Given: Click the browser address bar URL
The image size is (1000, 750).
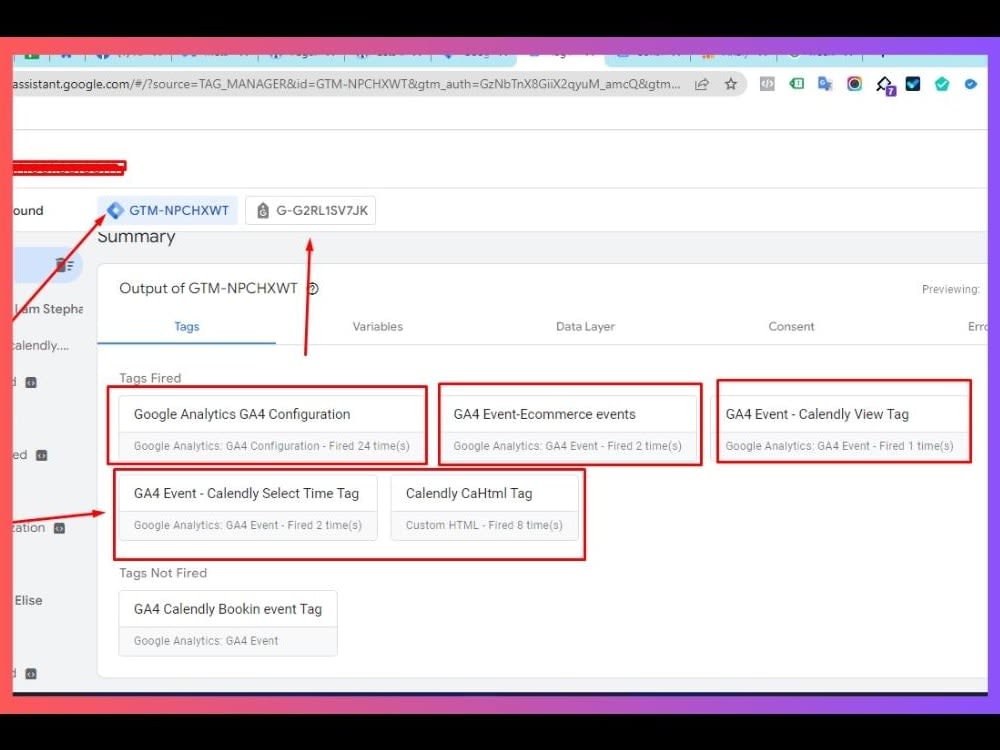Looking at the screenshot, I should [346, 84].
